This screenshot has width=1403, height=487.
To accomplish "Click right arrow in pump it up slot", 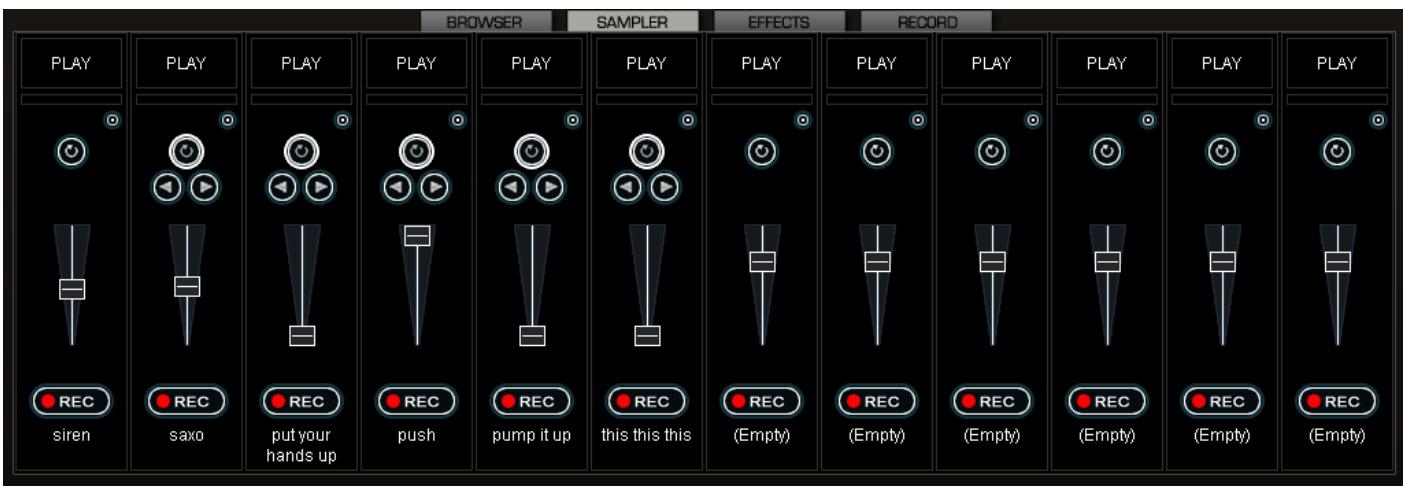I will pyautogui.click(x=549, y=187).
